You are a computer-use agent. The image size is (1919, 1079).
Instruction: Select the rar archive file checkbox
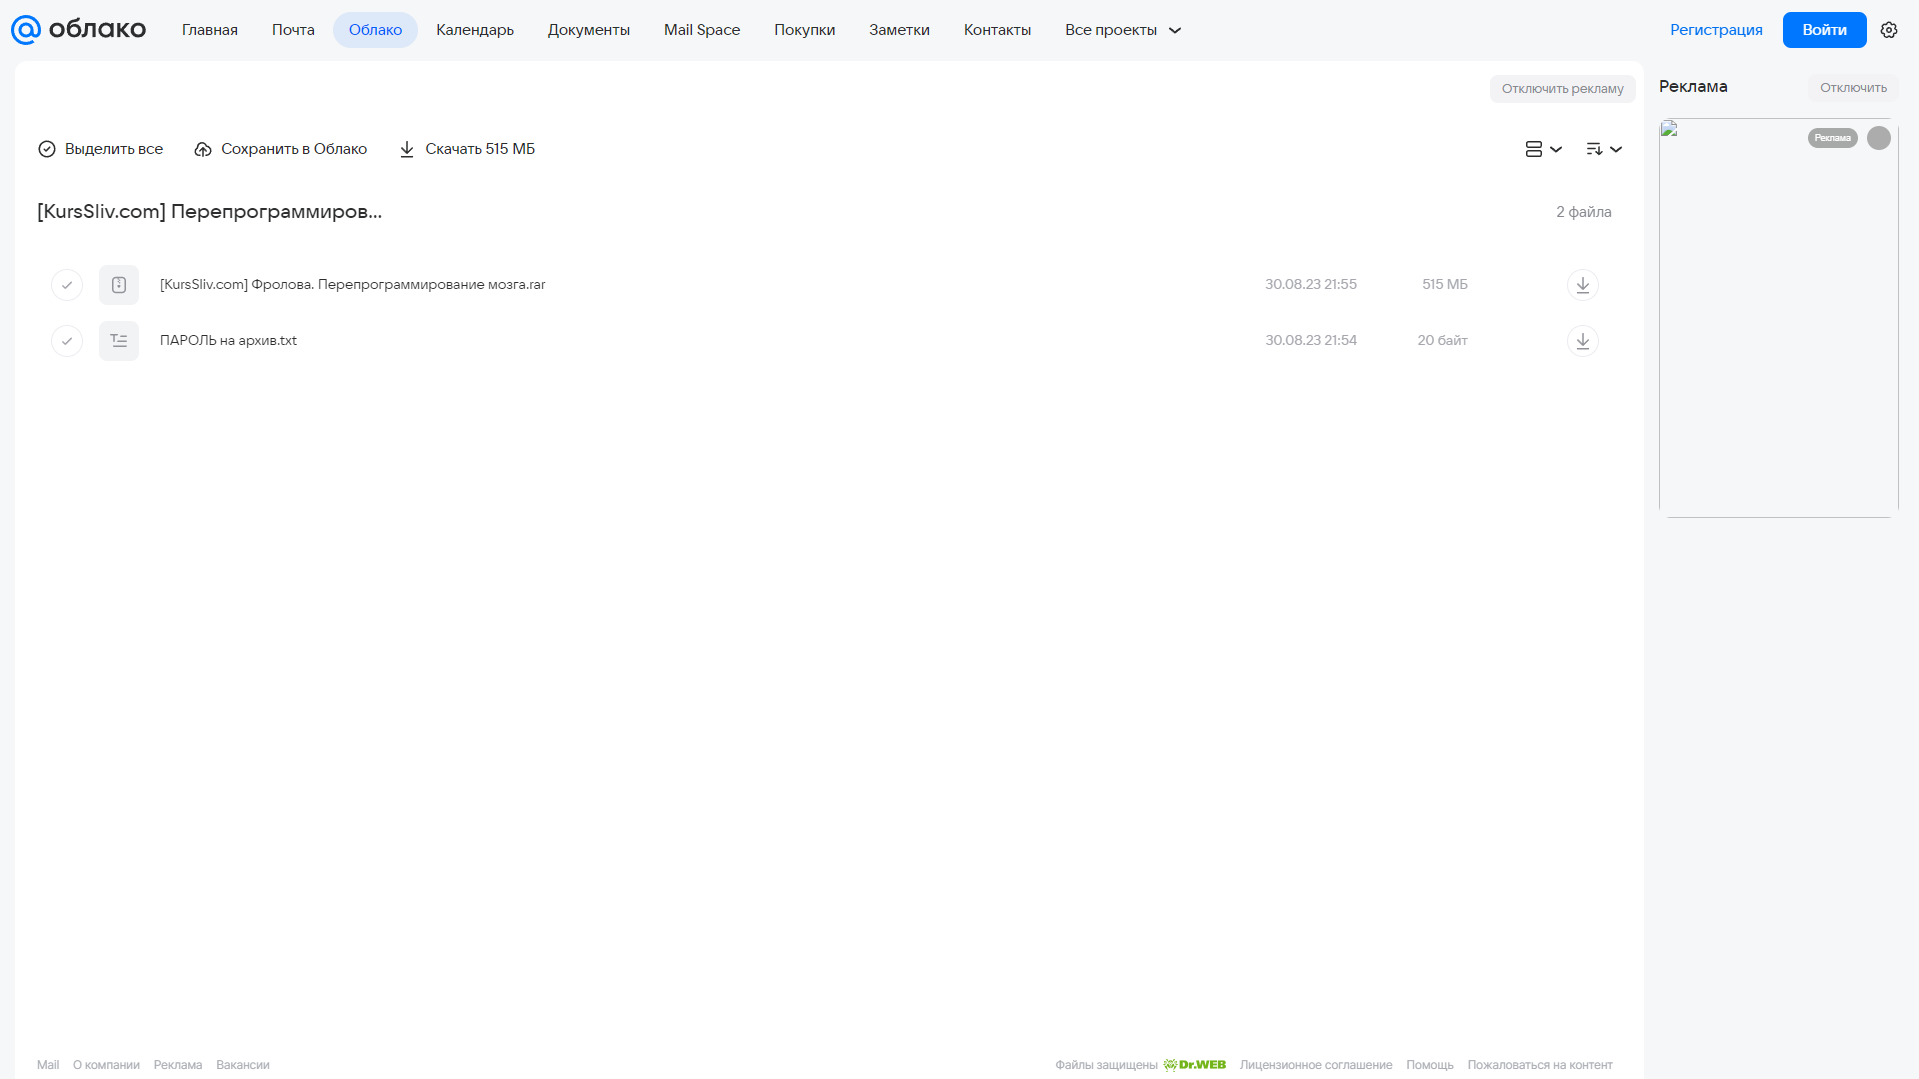[67, 285]
